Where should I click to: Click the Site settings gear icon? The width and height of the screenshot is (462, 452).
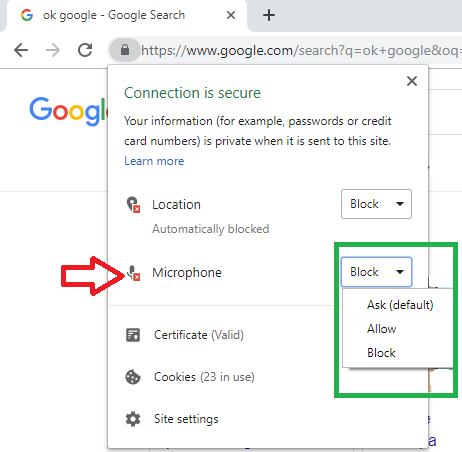(133, 419)
